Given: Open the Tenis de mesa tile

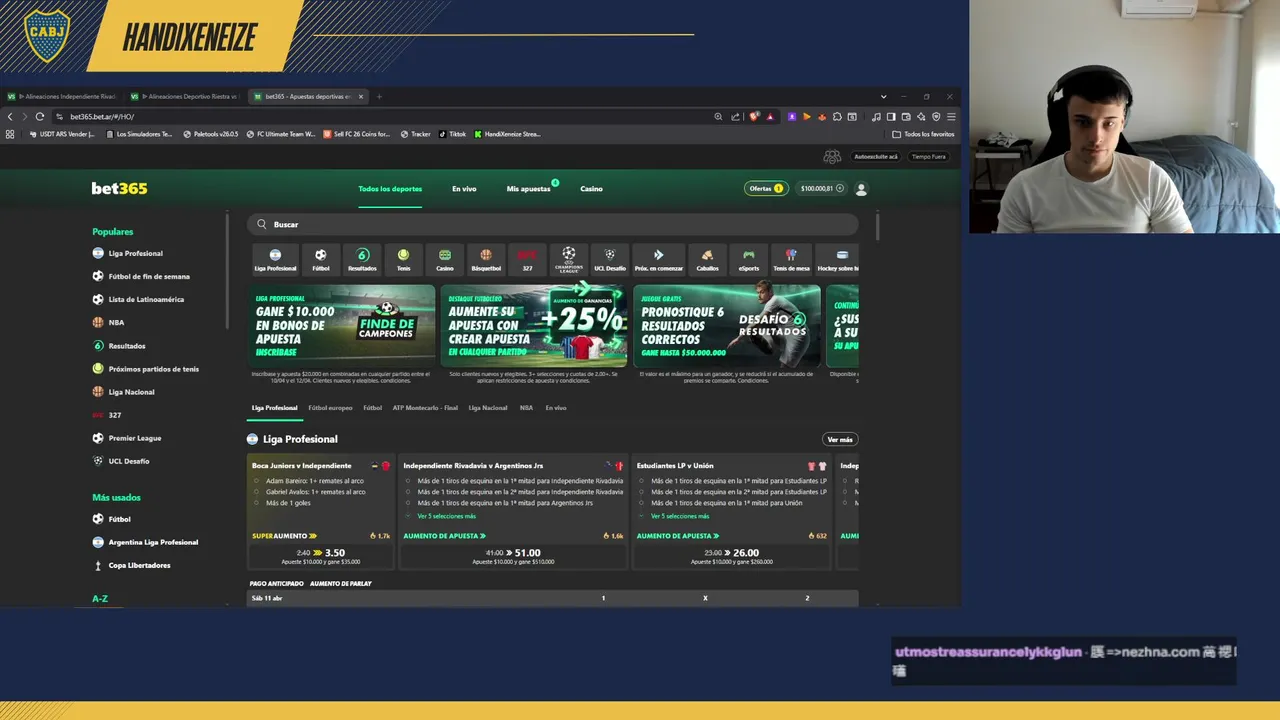Looking at the screenshot, I should click(x=791, y=259).
